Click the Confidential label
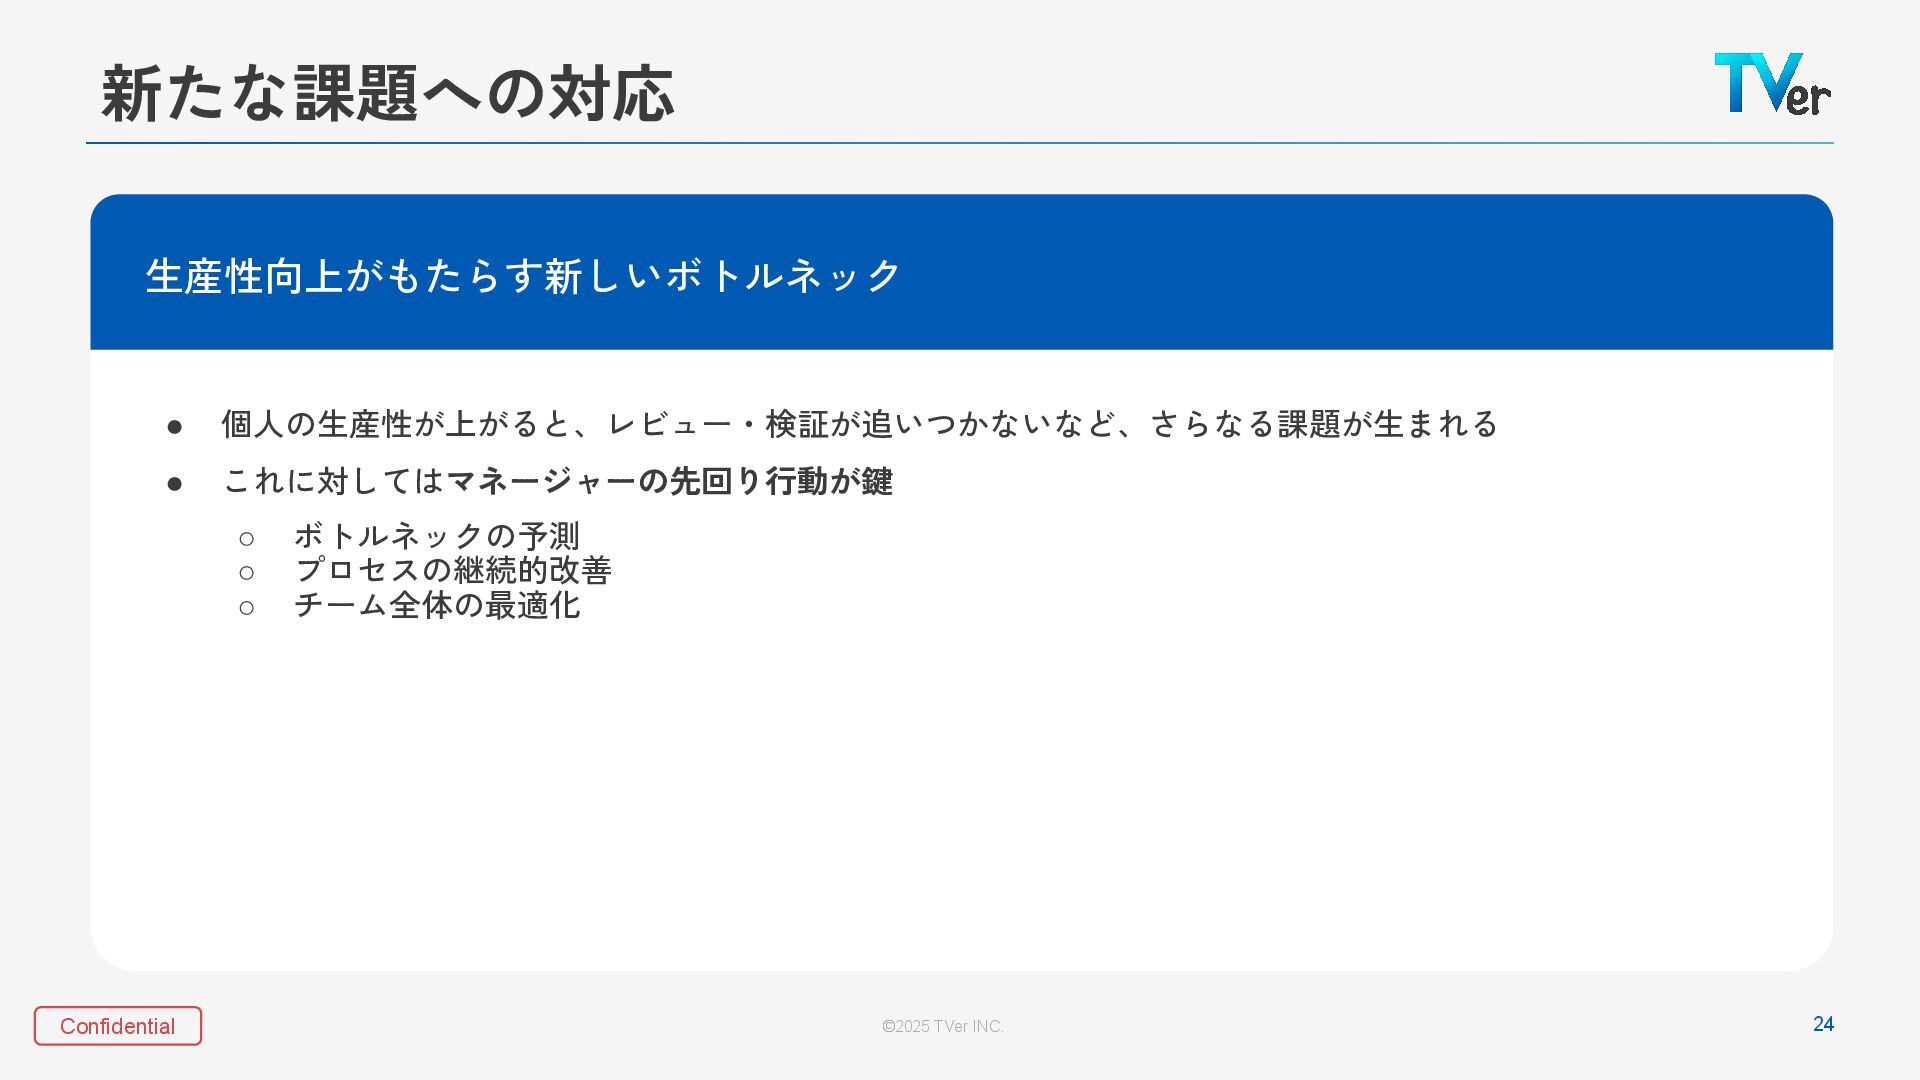The width and height of the screenshot is (1920, 1080). (x=118, y=1026)
